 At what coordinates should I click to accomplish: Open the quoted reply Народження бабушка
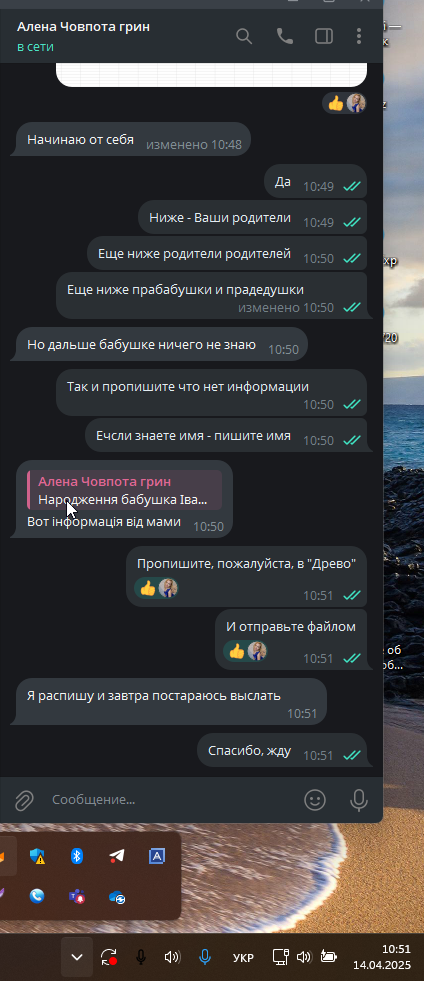(124, 490)
